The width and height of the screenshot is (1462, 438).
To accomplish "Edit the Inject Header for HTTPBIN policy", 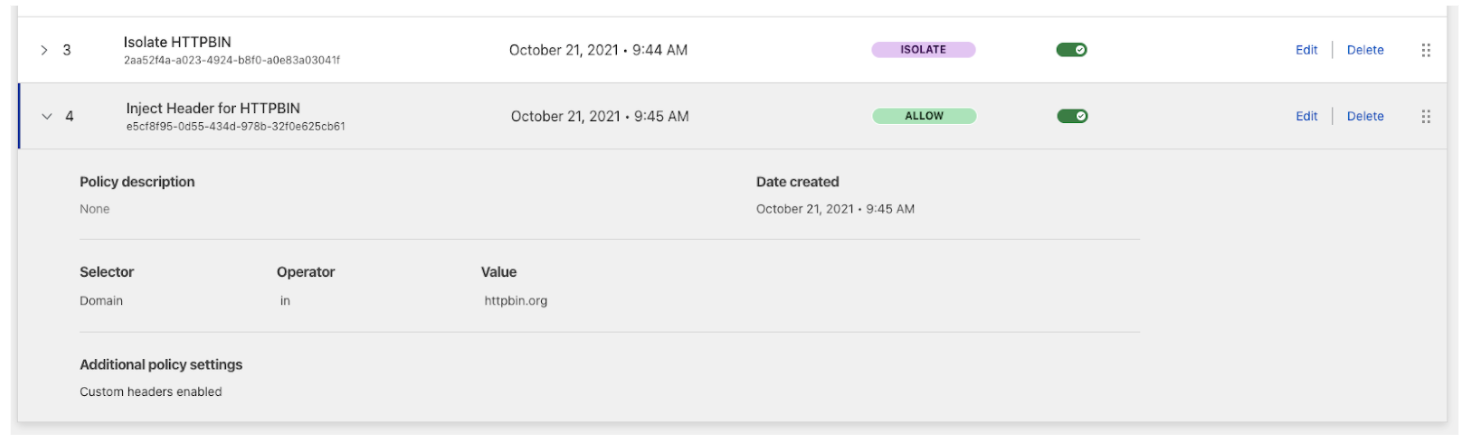I will [x=1306, y=116].
